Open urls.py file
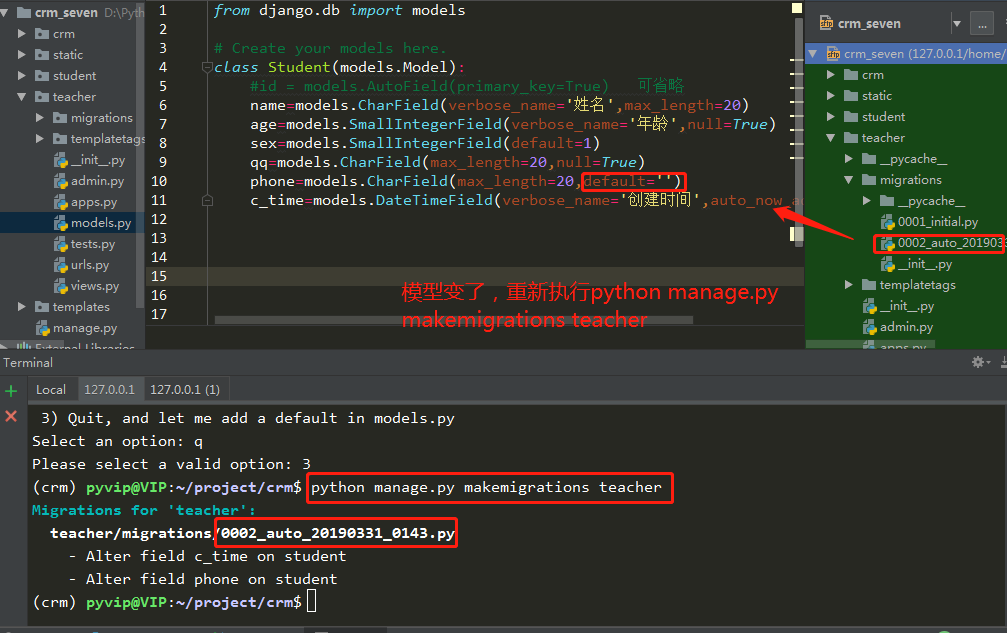The width and height of the screenshot is (1007, 633). pos(89,264)
